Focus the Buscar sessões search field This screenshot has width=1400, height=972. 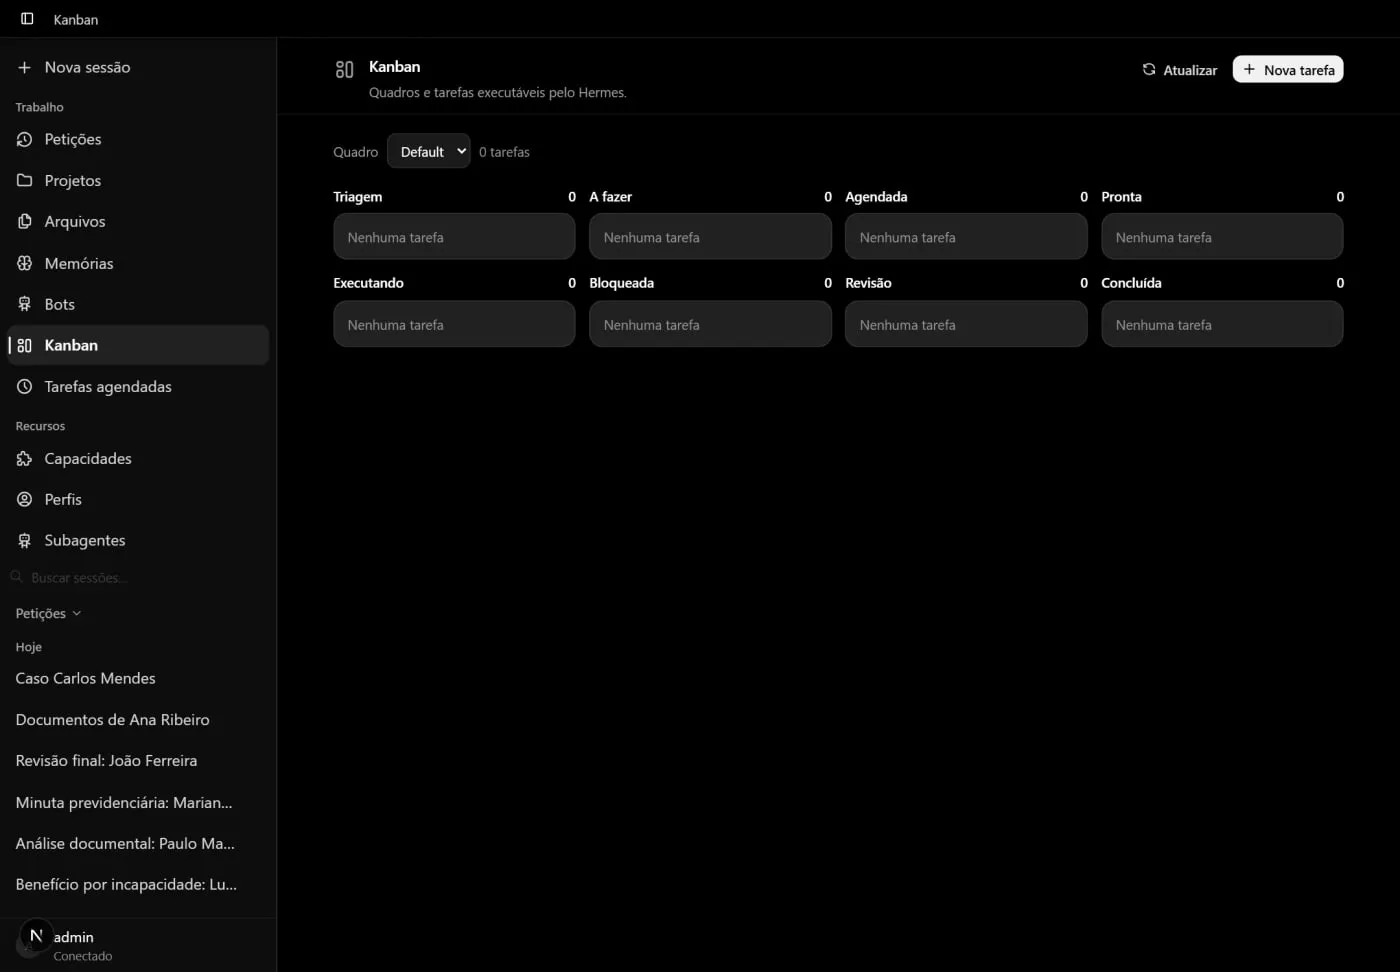point(138,578)
